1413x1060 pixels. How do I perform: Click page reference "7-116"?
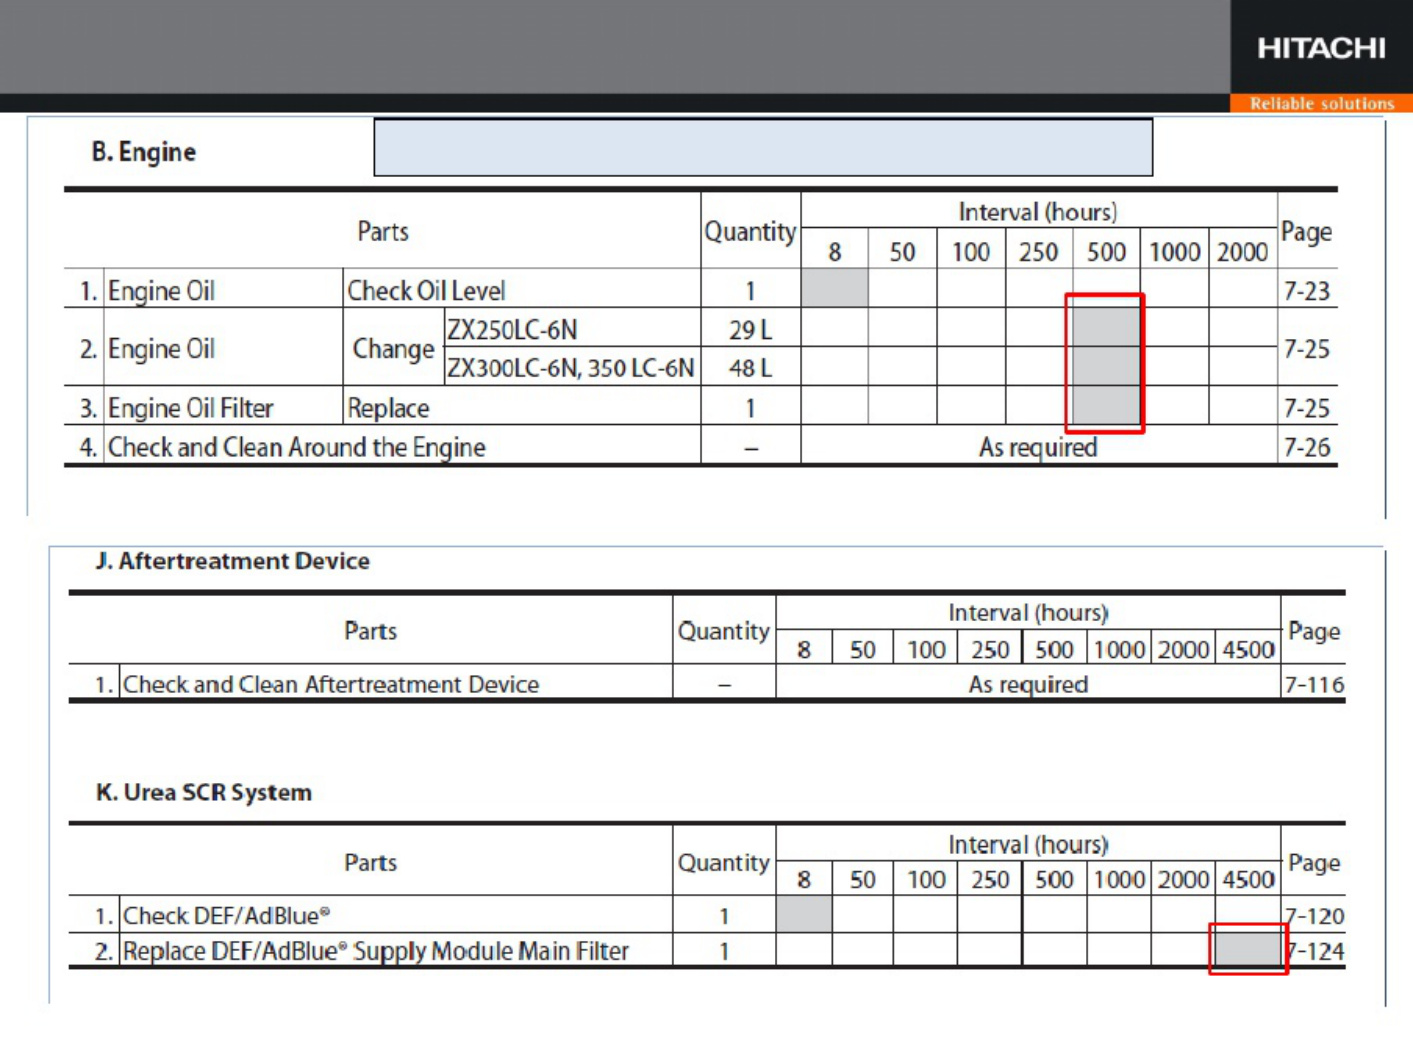click(x=1314, y=685)
